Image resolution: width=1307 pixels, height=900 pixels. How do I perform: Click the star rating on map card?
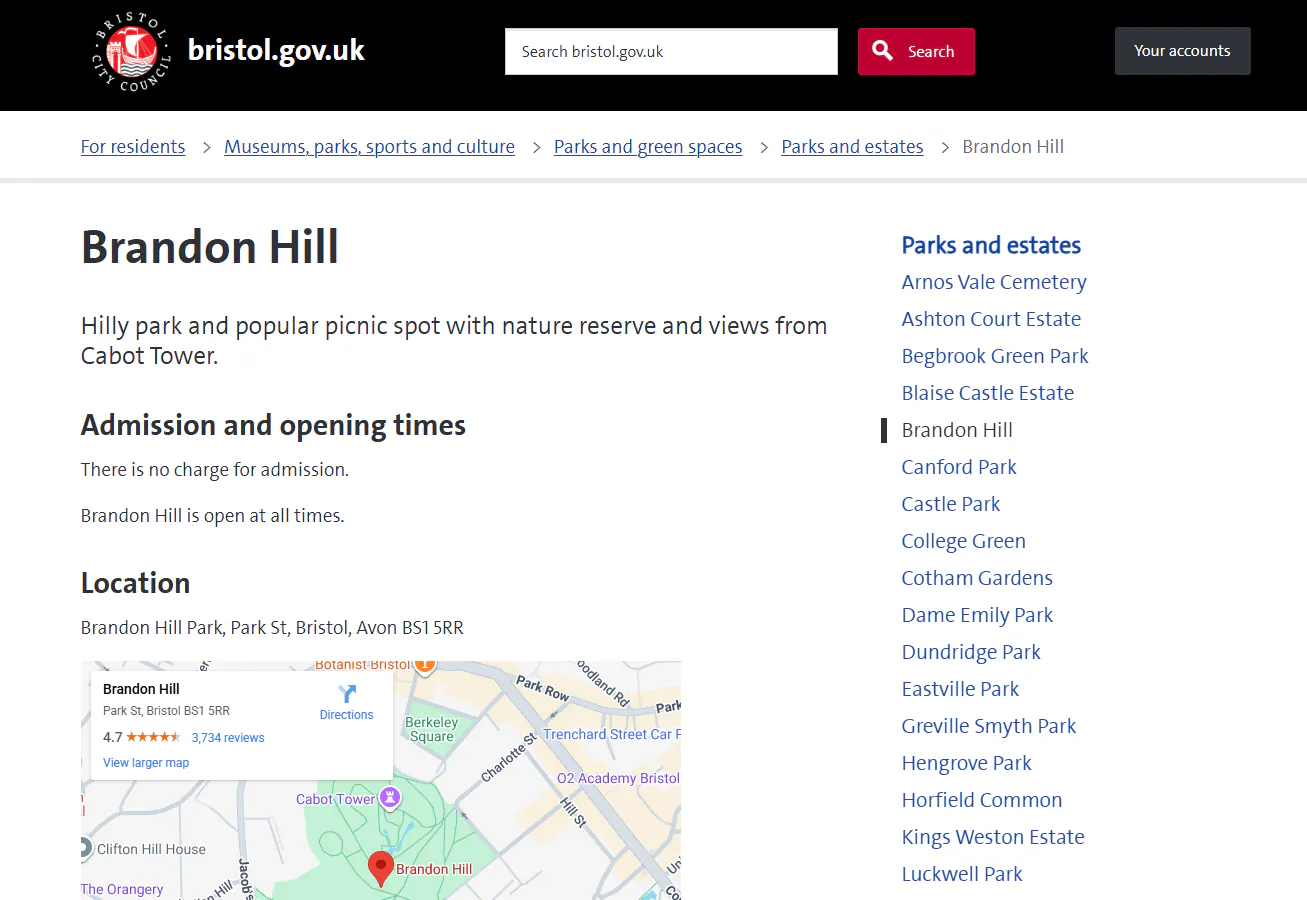(x=153, y=737)
